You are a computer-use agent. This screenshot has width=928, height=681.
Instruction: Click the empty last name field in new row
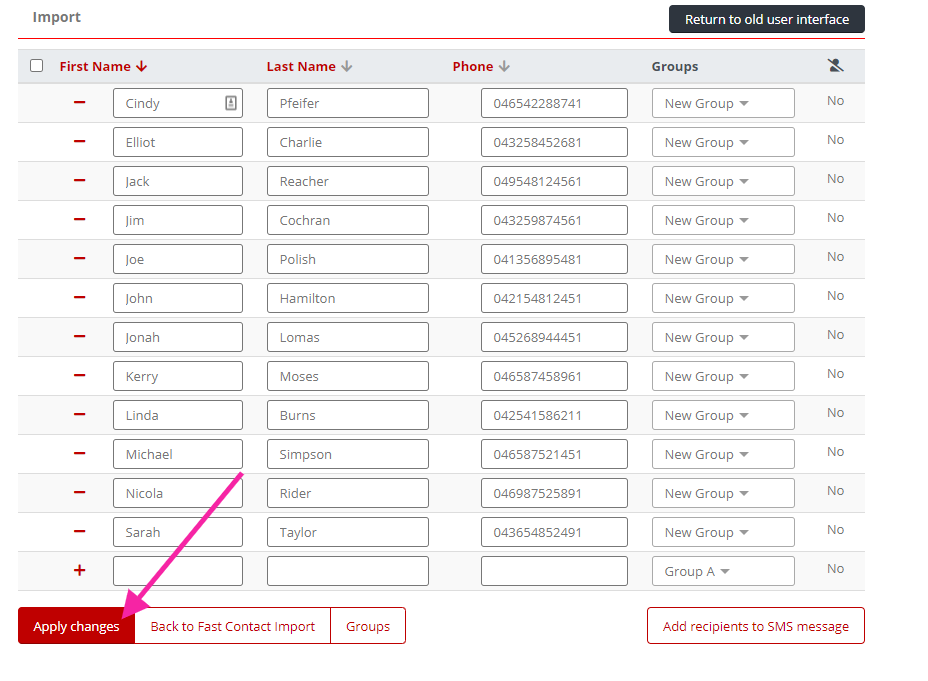pos(347,572)
